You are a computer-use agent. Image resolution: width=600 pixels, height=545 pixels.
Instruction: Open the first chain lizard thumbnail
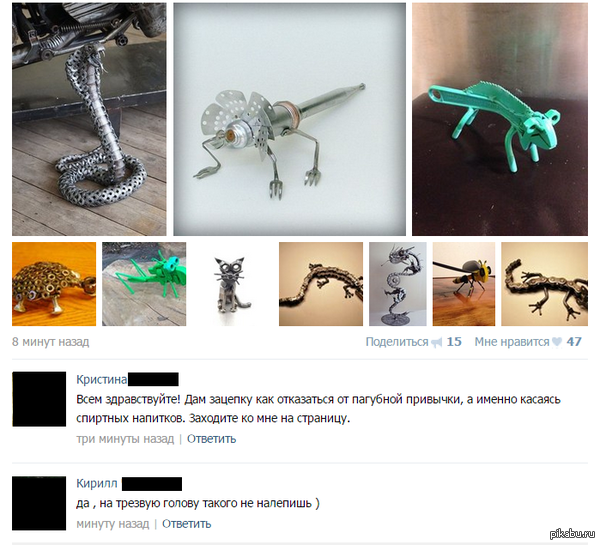(321, 284)
